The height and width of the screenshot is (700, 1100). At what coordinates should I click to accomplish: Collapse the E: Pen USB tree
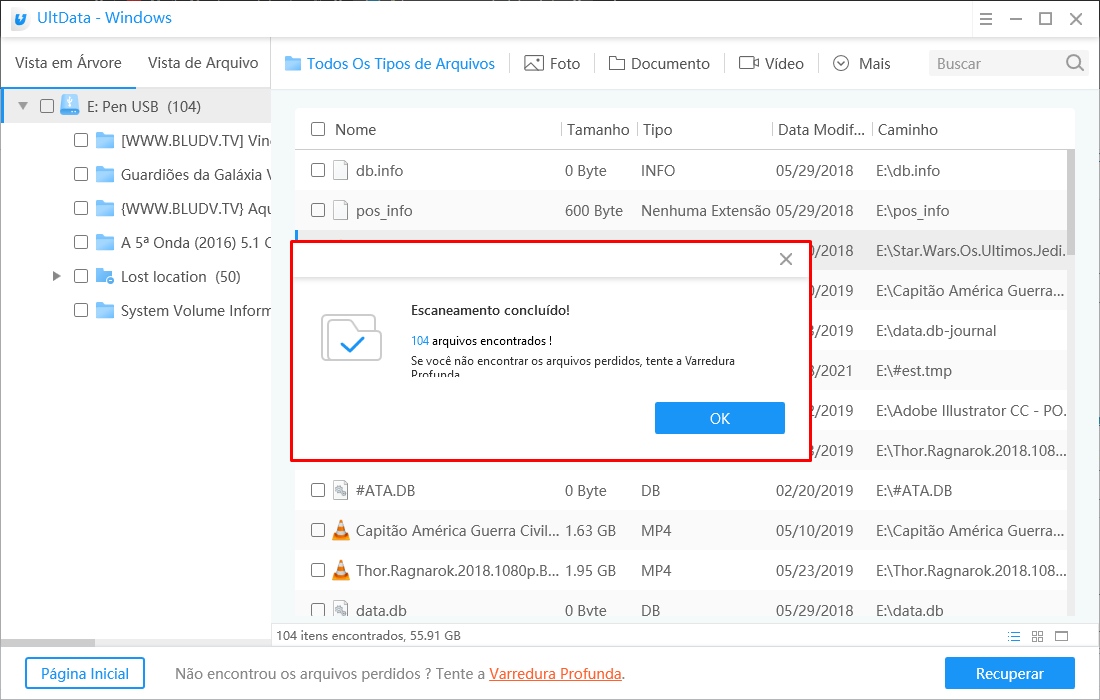[23, 106]
